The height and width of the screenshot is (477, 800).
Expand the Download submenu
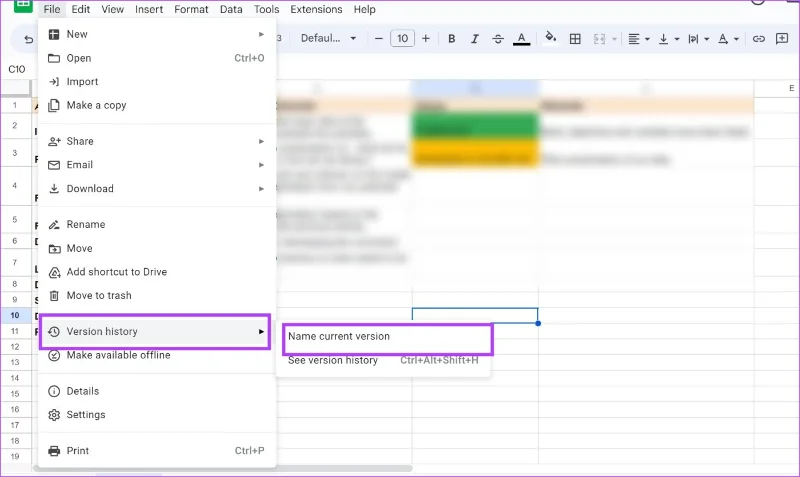(157, 189)
